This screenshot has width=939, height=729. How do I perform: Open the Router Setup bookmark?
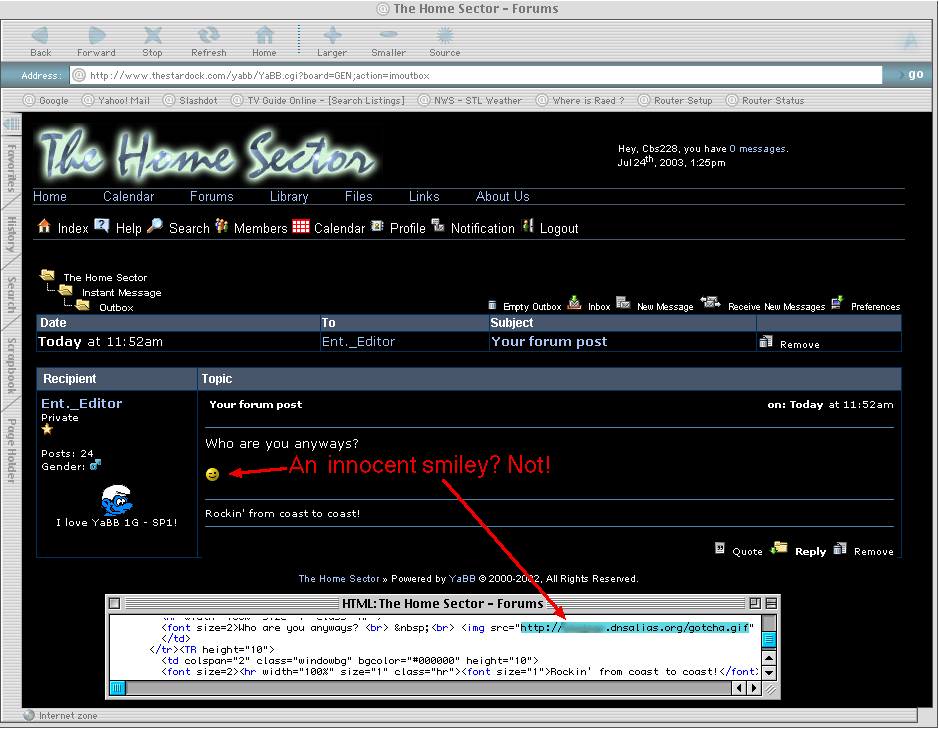(x=683, y=100)
